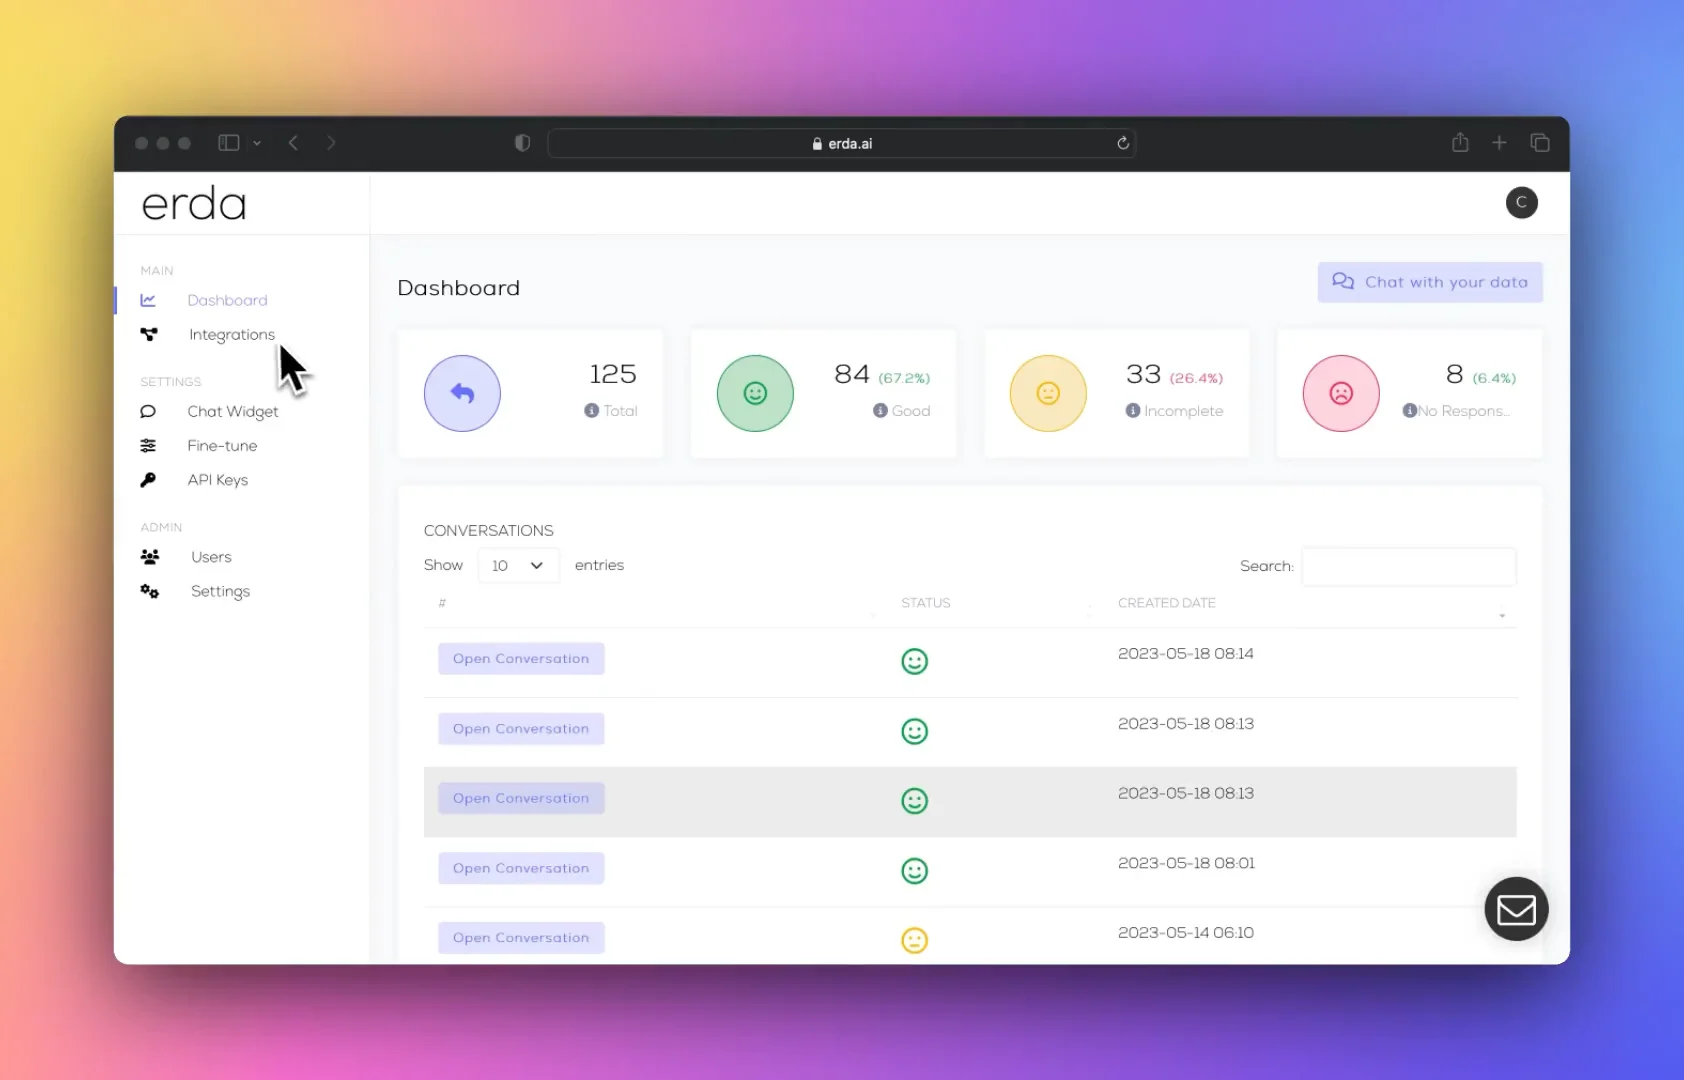
Task: Click inside the Search field
Action: click(1408, 566)
